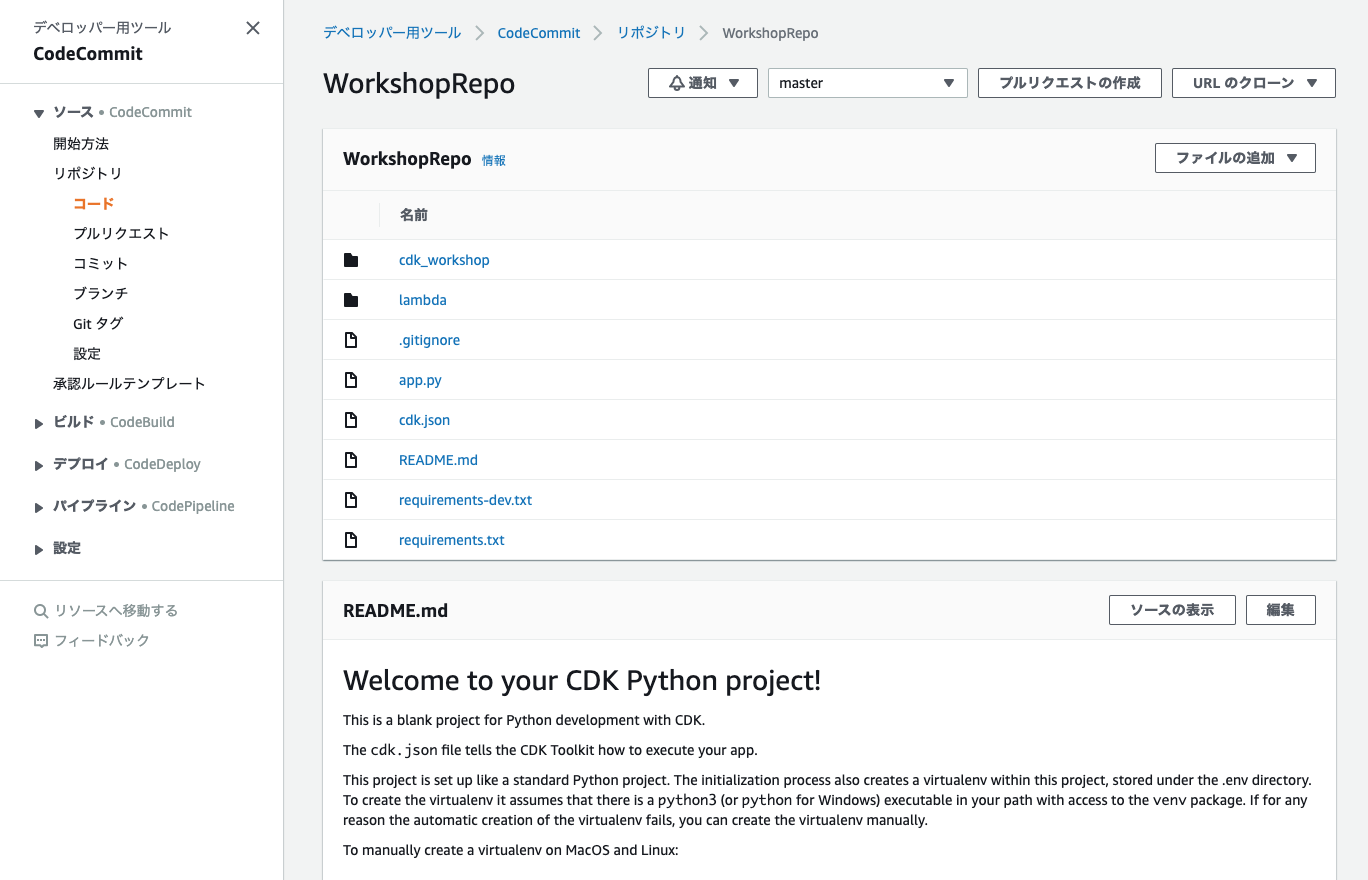Select コード in the sidebar
The width and height of the screenshot is (1368, 880).
pos(94,204)
